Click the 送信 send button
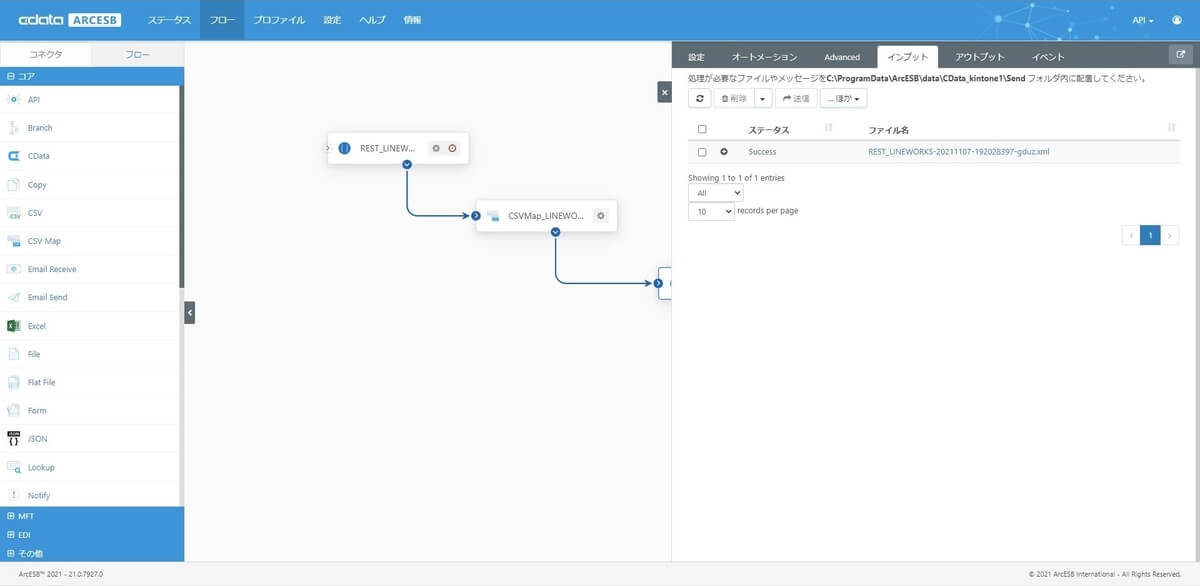This screenshot has height=586, width=1200. coord(796,98)
